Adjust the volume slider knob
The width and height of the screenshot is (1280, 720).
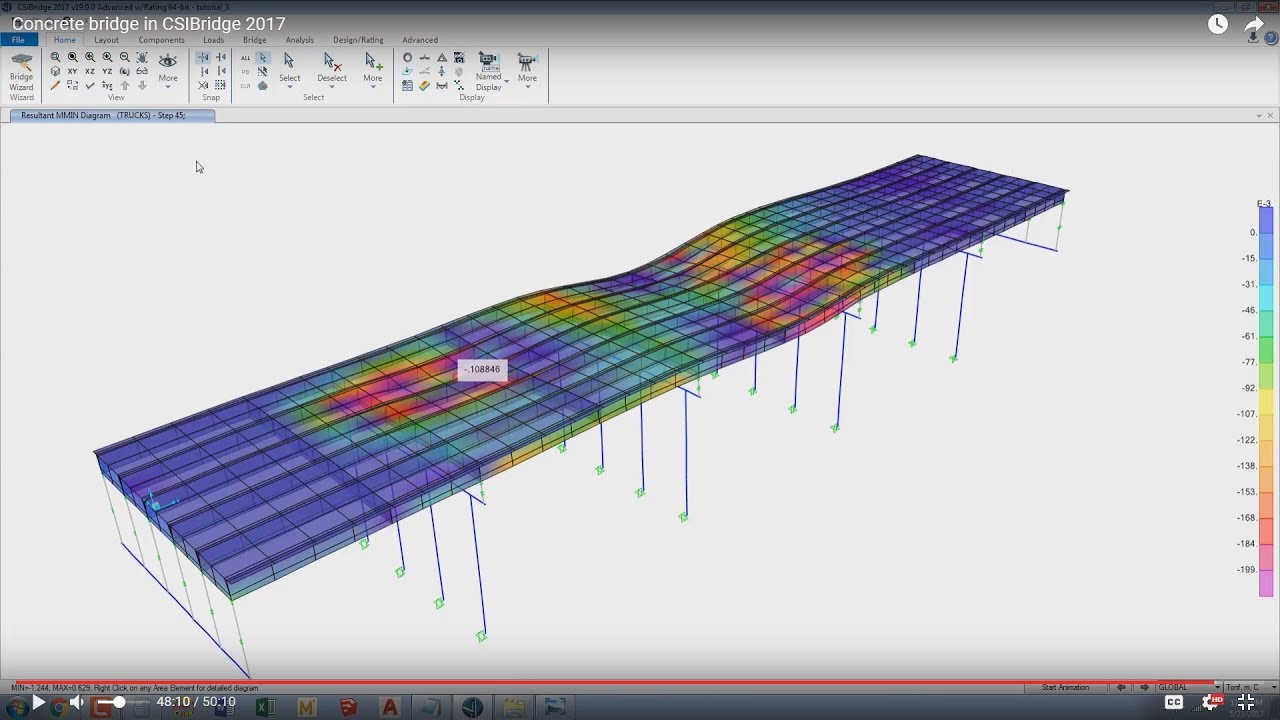(119, 702)
